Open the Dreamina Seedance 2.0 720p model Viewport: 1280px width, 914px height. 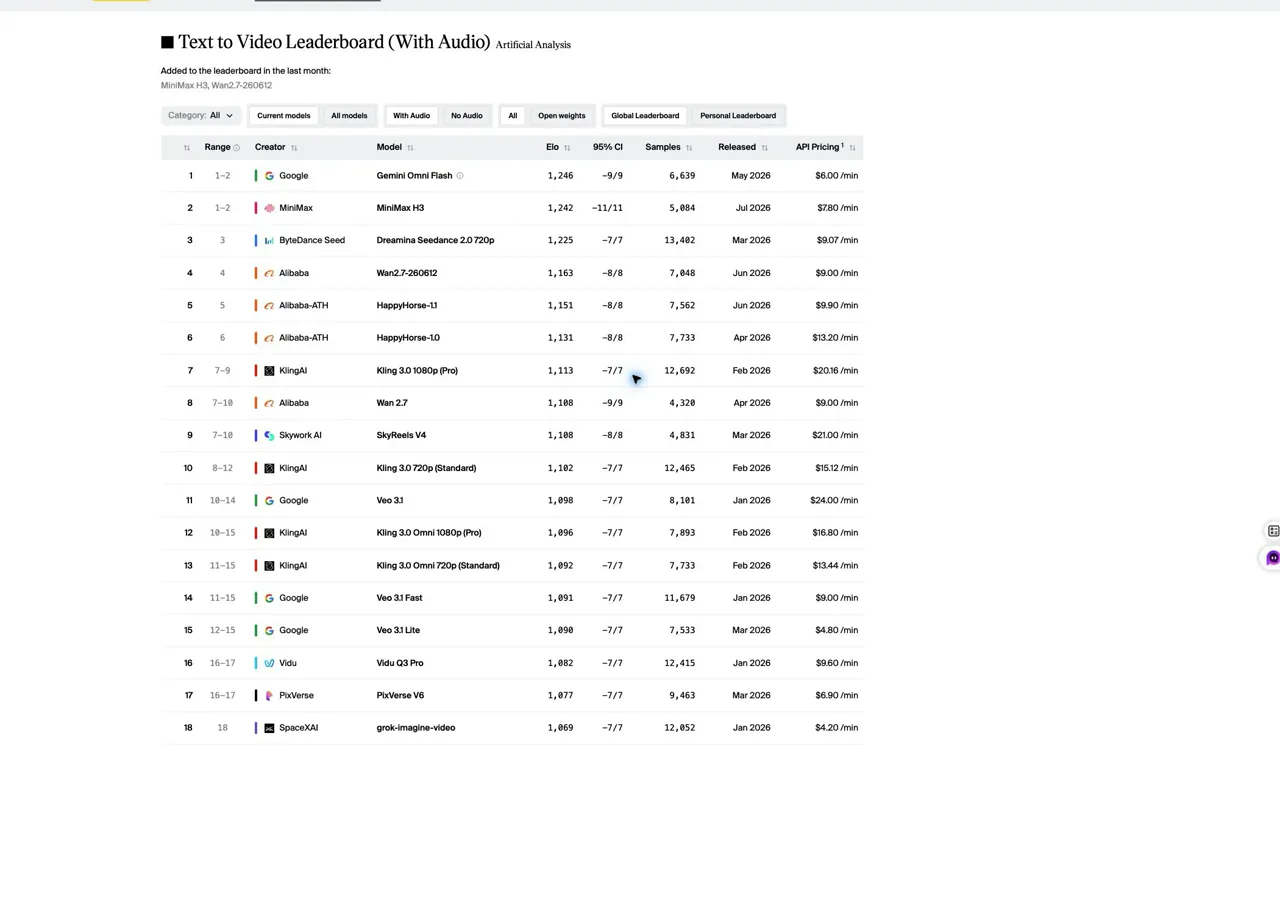[435, 241]
